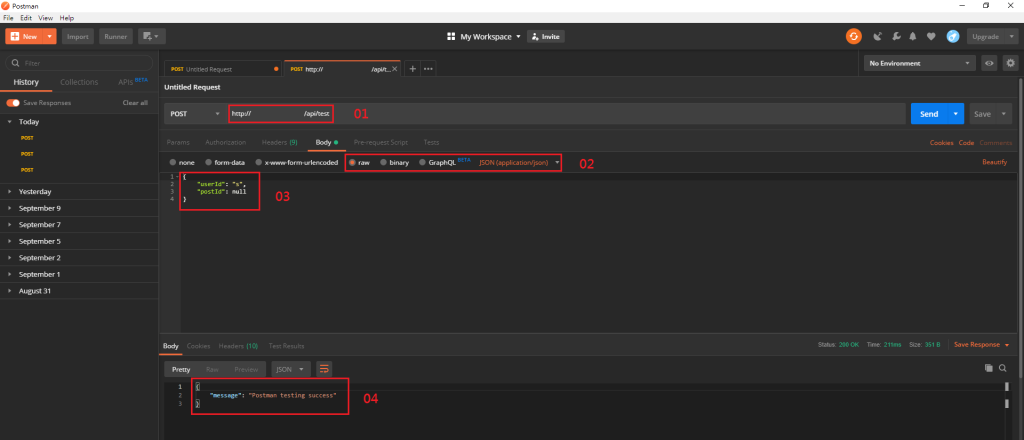Click the environment quick look eye icon

click(989, 63)
